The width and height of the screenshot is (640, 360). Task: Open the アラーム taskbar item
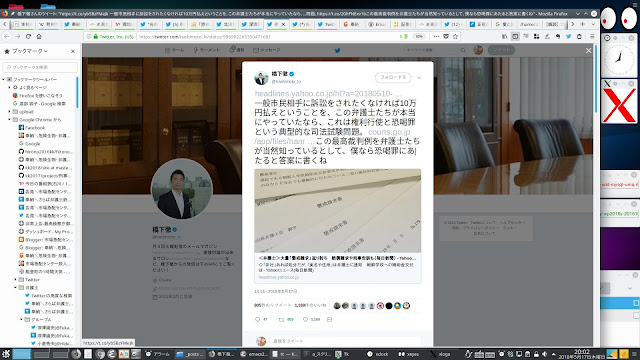[x=158, y=354]
